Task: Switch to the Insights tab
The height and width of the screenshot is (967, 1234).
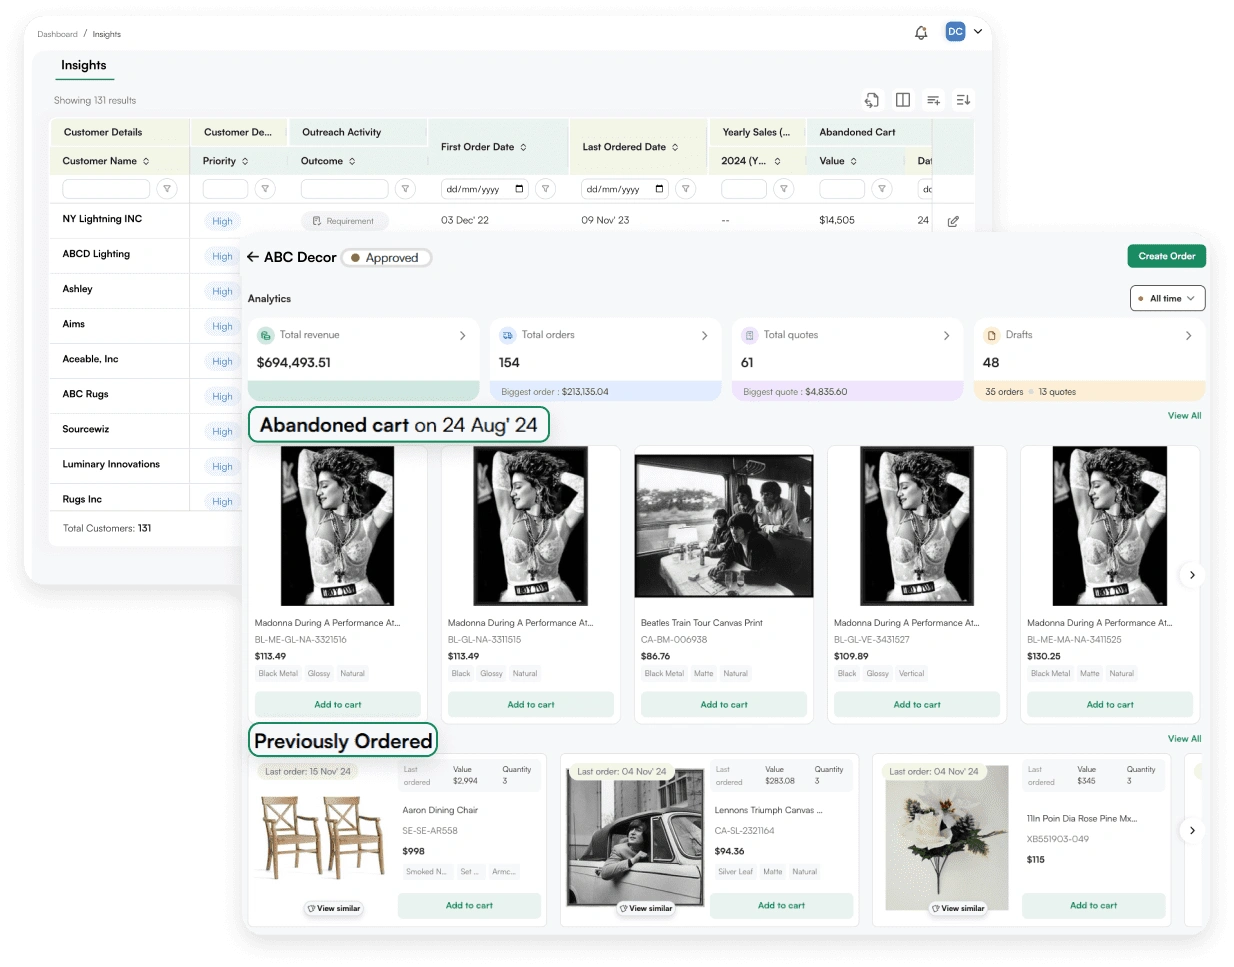Action: (x=84, y=66)
